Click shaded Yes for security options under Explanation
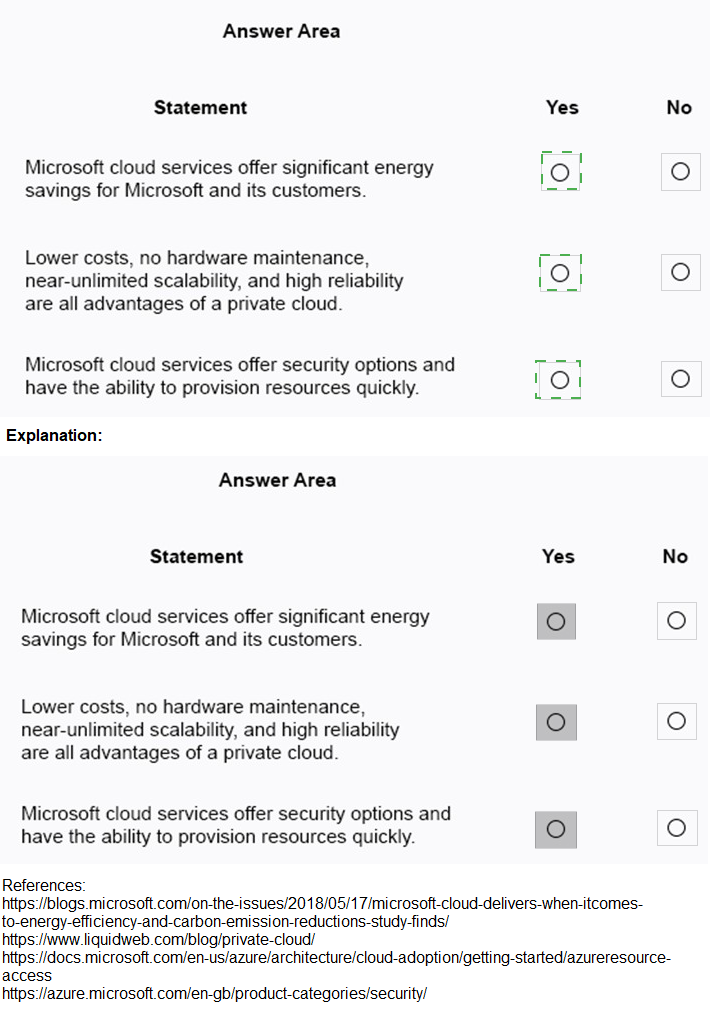The width and height of the screenshot is (710, 1017). pyautogui.click(x=556, y=828)
